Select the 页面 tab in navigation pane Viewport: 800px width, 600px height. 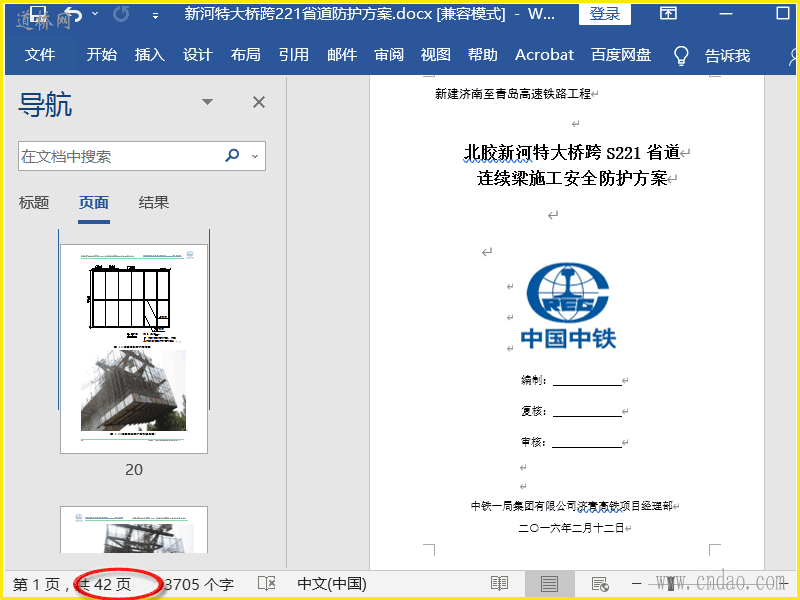(x=94, y=203)
